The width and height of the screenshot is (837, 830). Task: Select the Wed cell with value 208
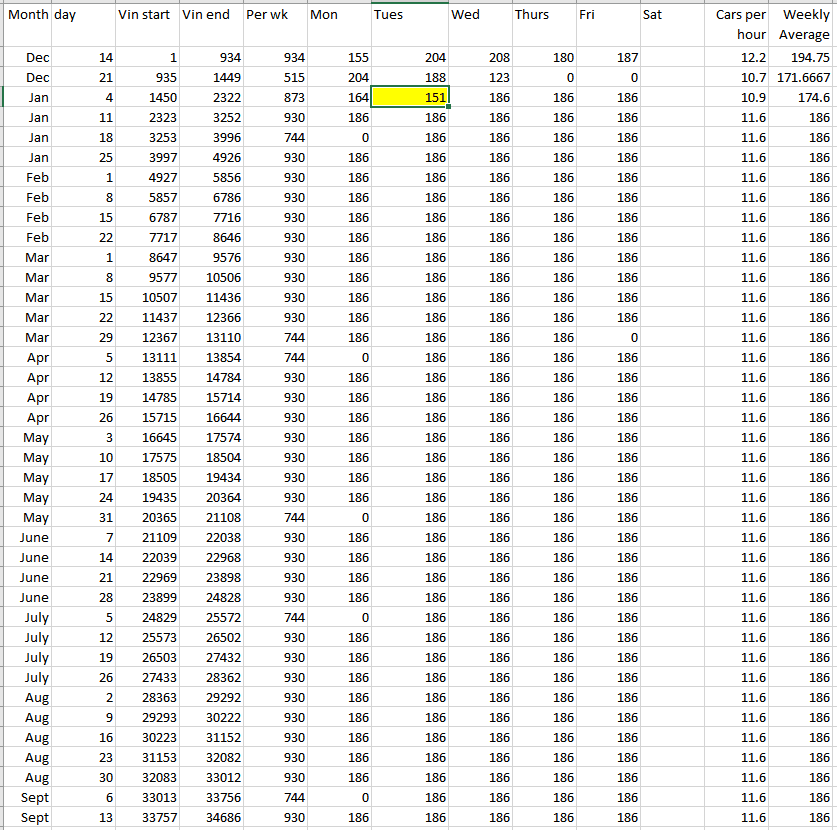click(480, 58)
